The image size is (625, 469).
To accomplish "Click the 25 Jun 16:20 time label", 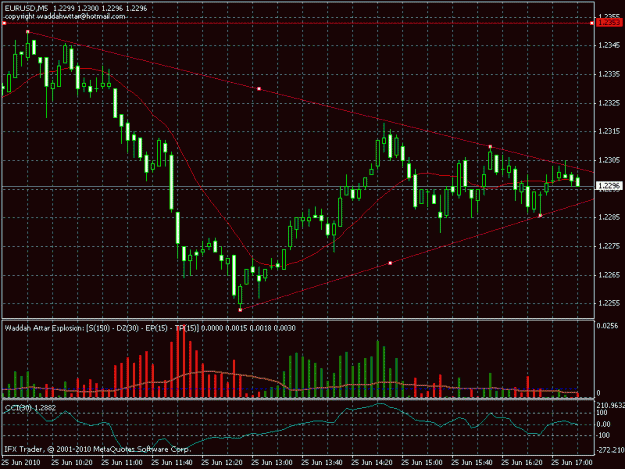I will (x=521, y=463).
